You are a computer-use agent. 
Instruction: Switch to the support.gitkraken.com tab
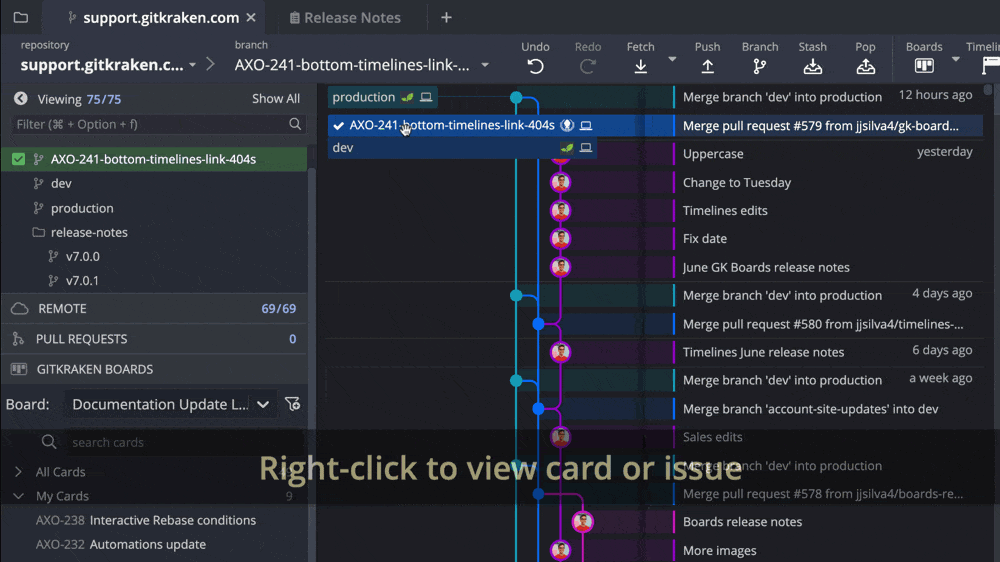[153, 18]
